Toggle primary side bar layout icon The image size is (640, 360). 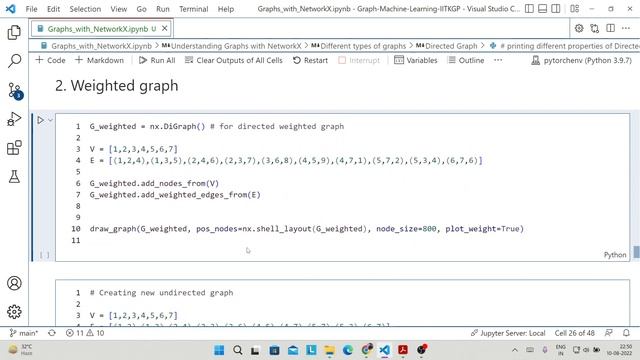click(529, 9)
